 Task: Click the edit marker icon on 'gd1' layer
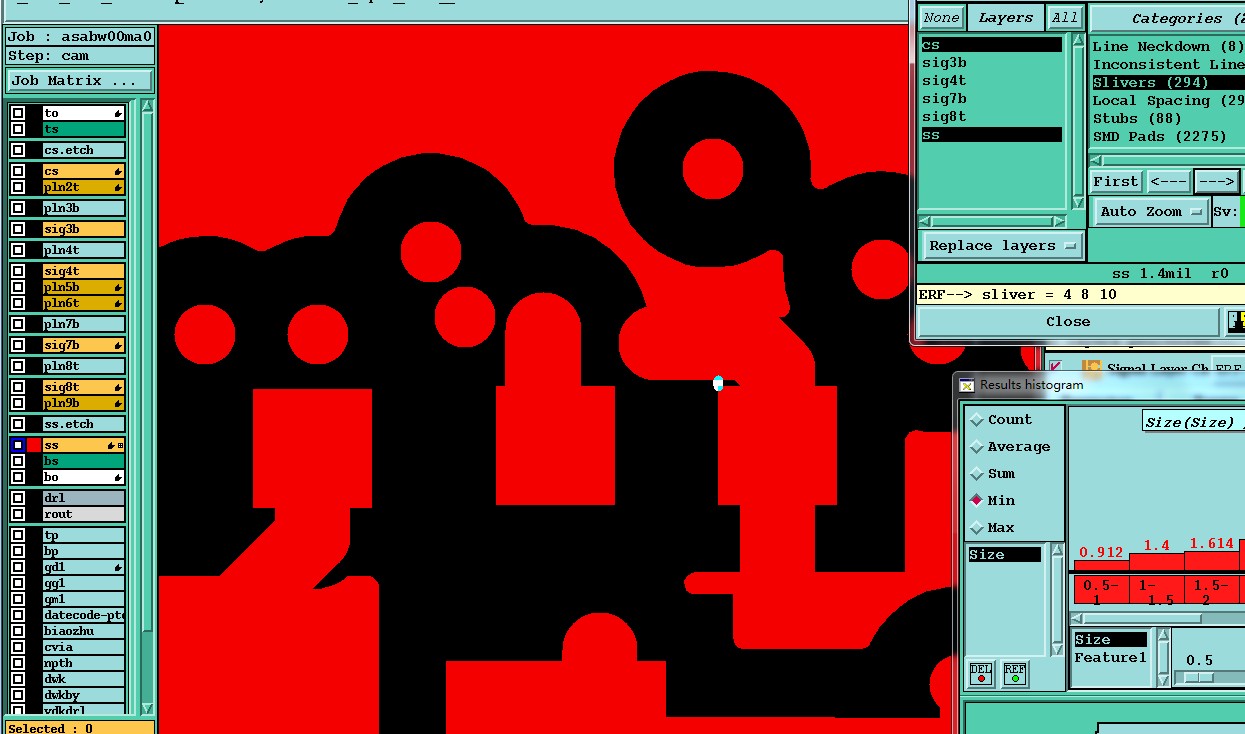click(118, 567)
